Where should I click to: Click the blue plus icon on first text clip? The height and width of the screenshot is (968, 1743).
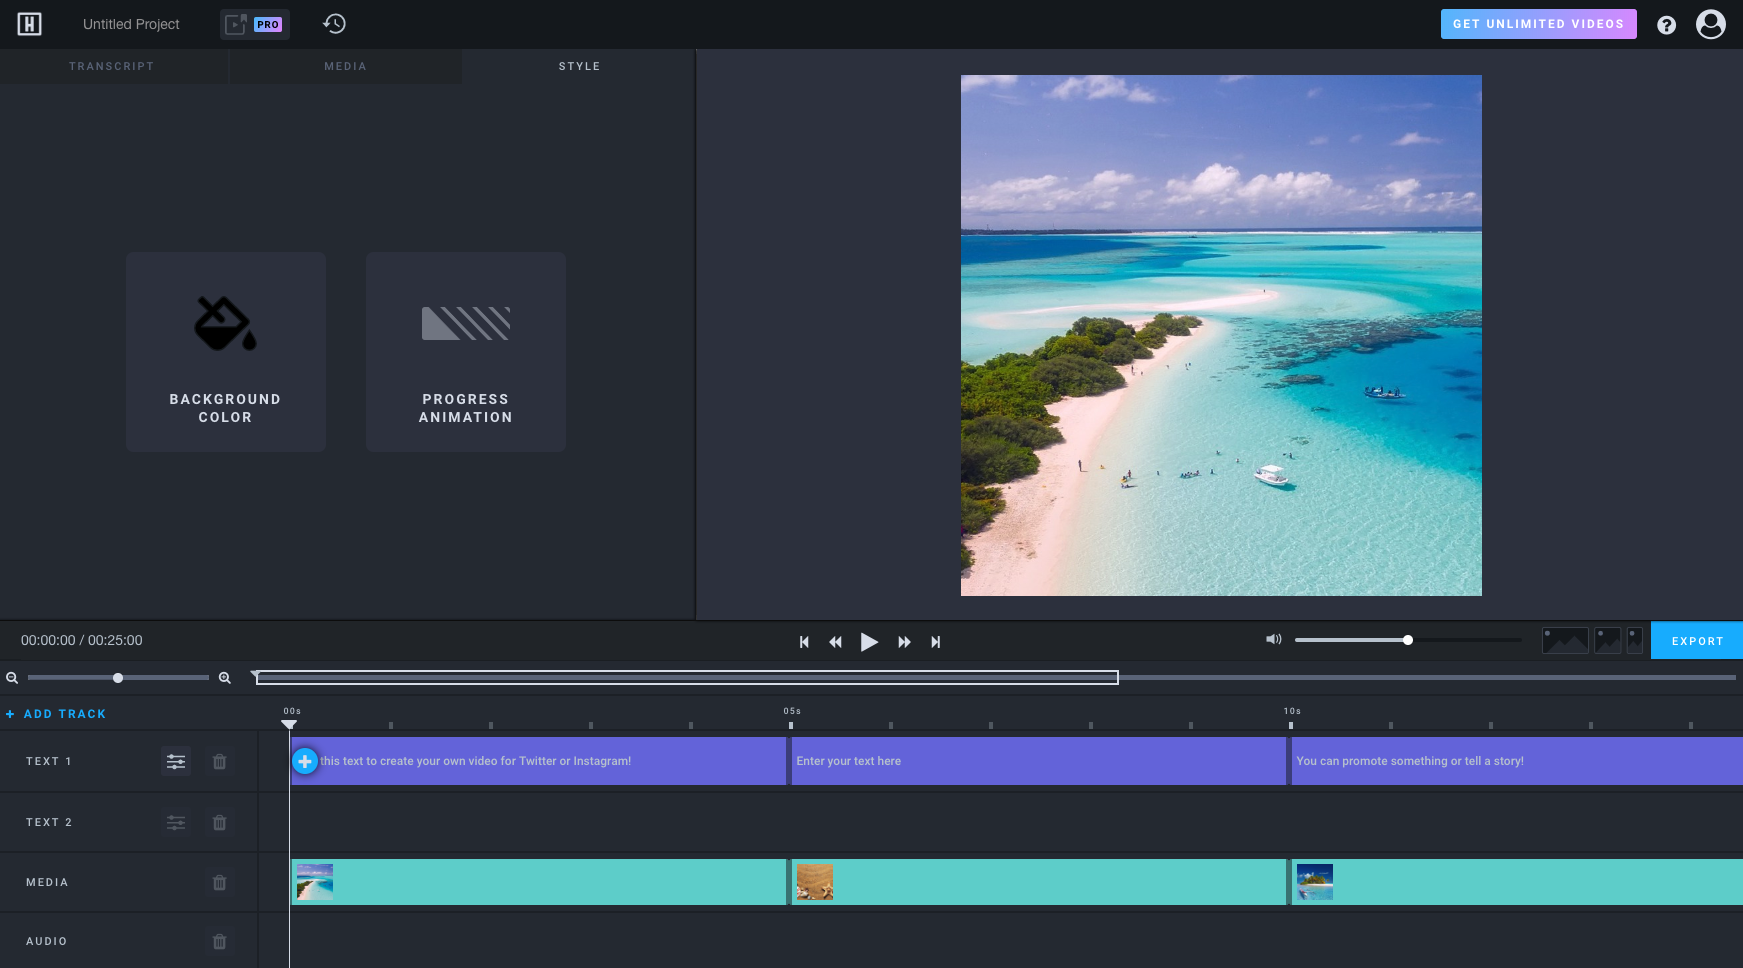[x=305, y=761]
